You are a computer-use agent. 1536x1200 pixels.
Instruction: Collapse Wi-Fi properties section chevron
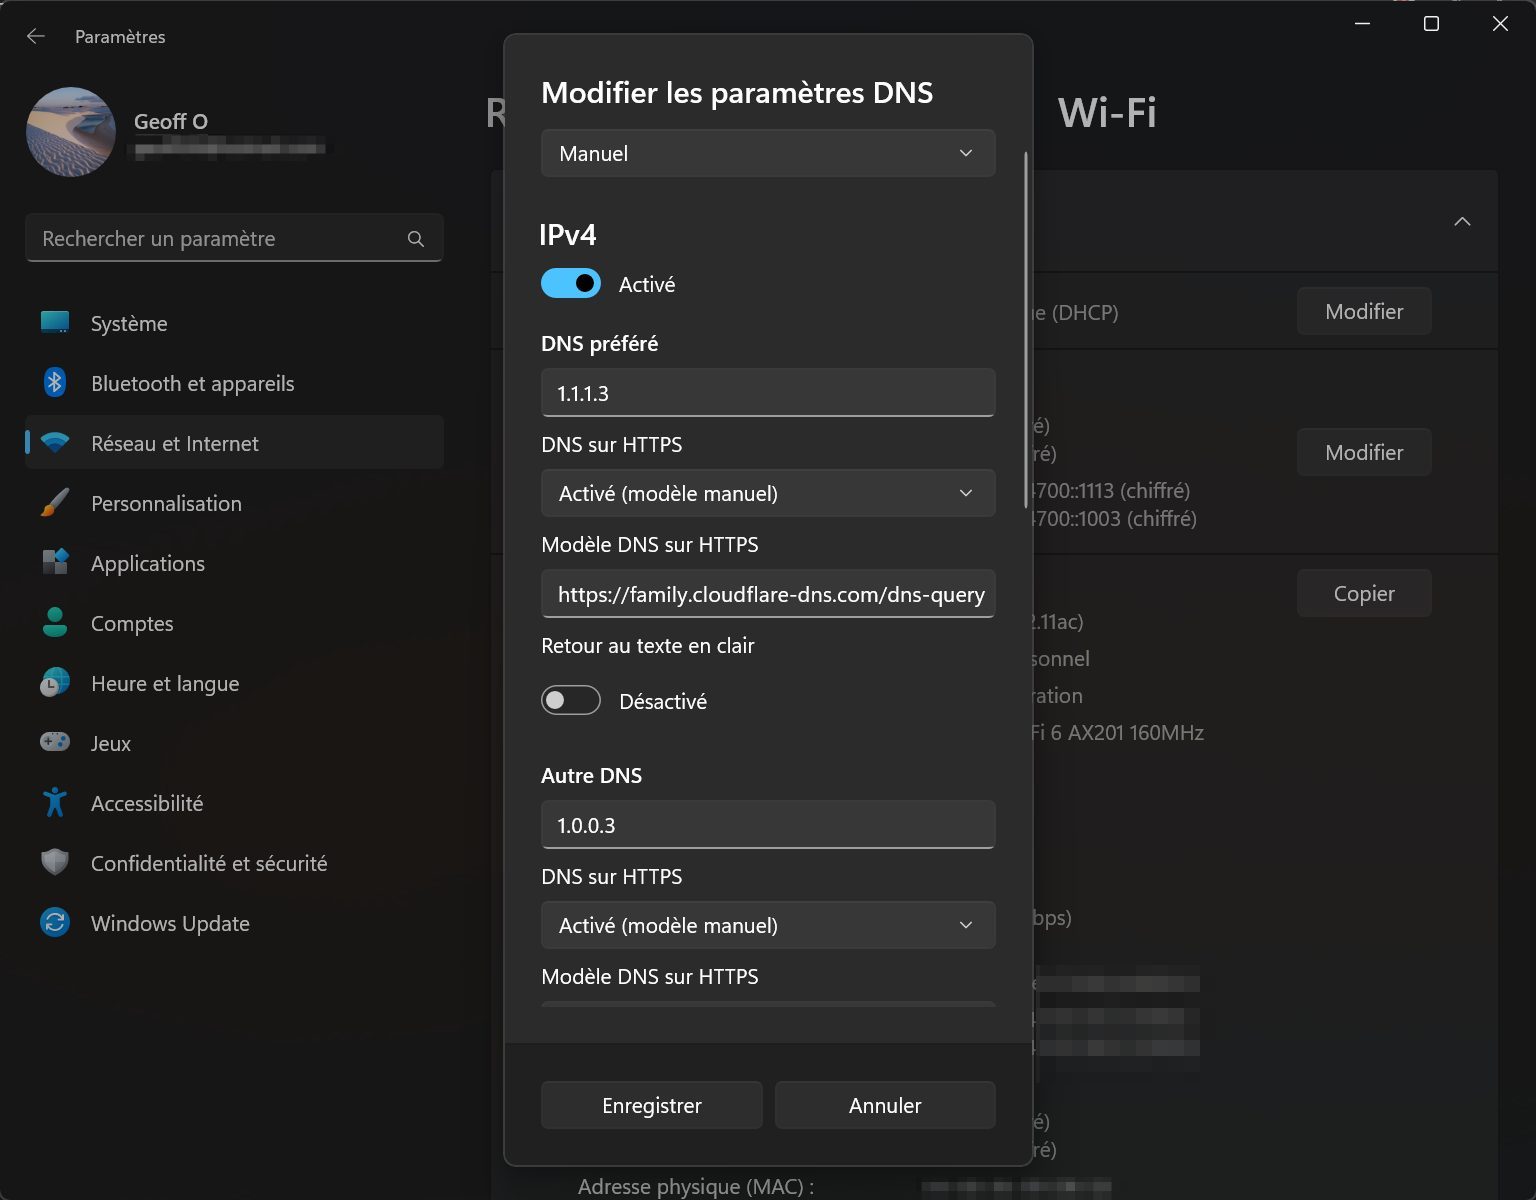[x=1462, y=221]
